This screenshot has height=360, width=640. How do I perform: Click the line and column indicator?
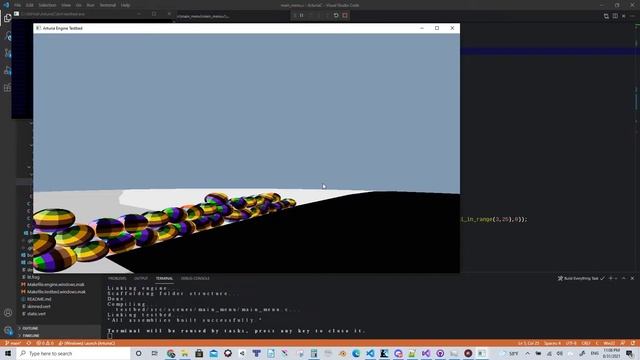point(529,343)
